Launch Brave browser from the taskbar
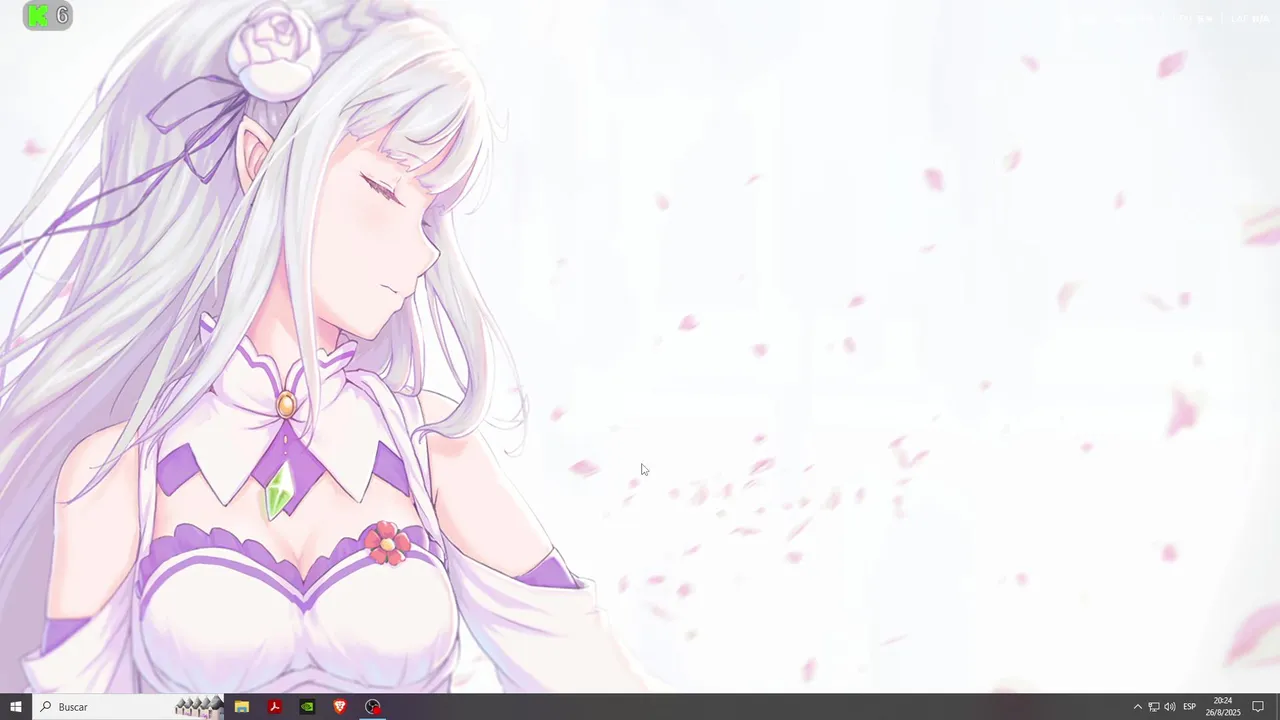 (x=340, y=707)
